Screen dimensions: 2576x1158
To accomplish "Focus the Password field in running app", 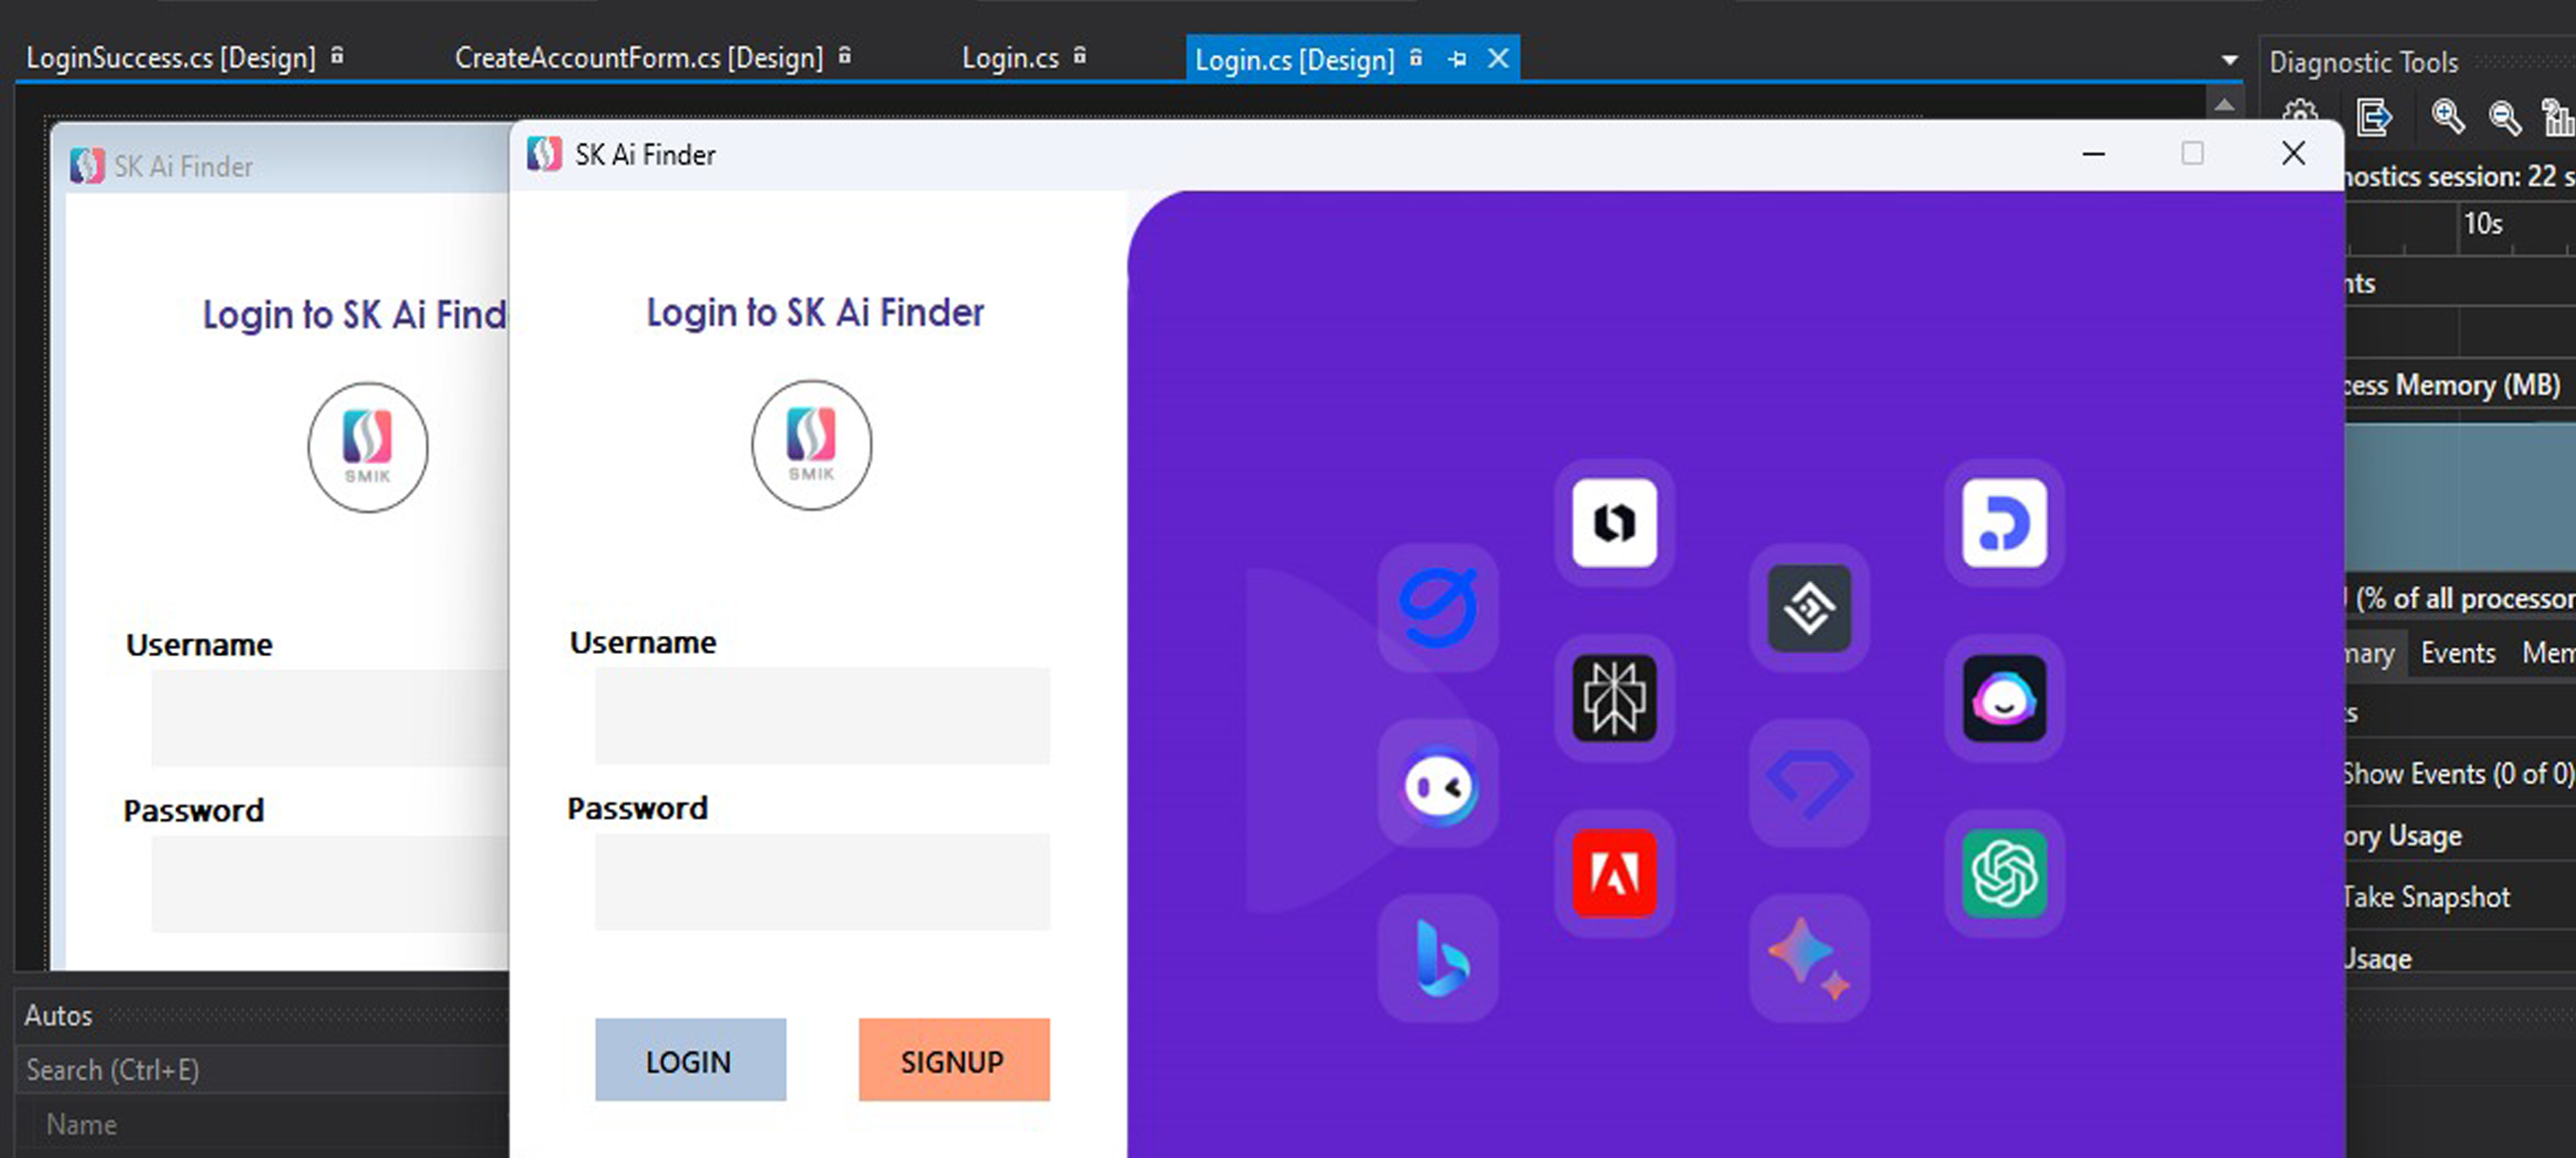I will pyautogui.click(x=822, y=881).
